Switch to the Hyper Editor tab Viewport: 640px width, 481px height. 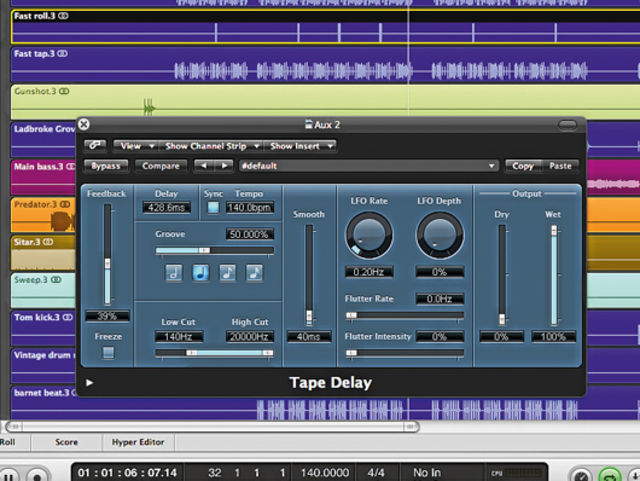[138, 442]
